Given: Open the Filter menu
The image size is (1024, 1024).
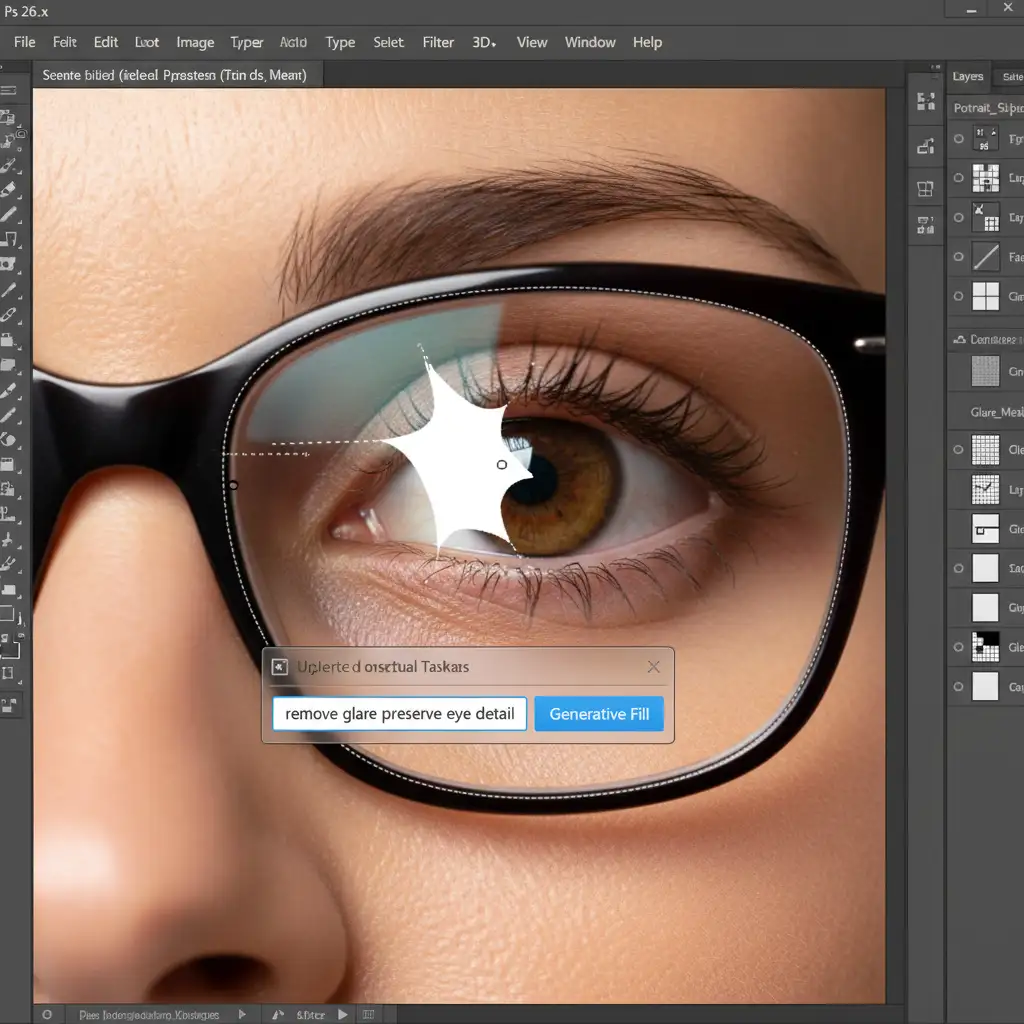Looking at the screenshot, I should 438,42.
